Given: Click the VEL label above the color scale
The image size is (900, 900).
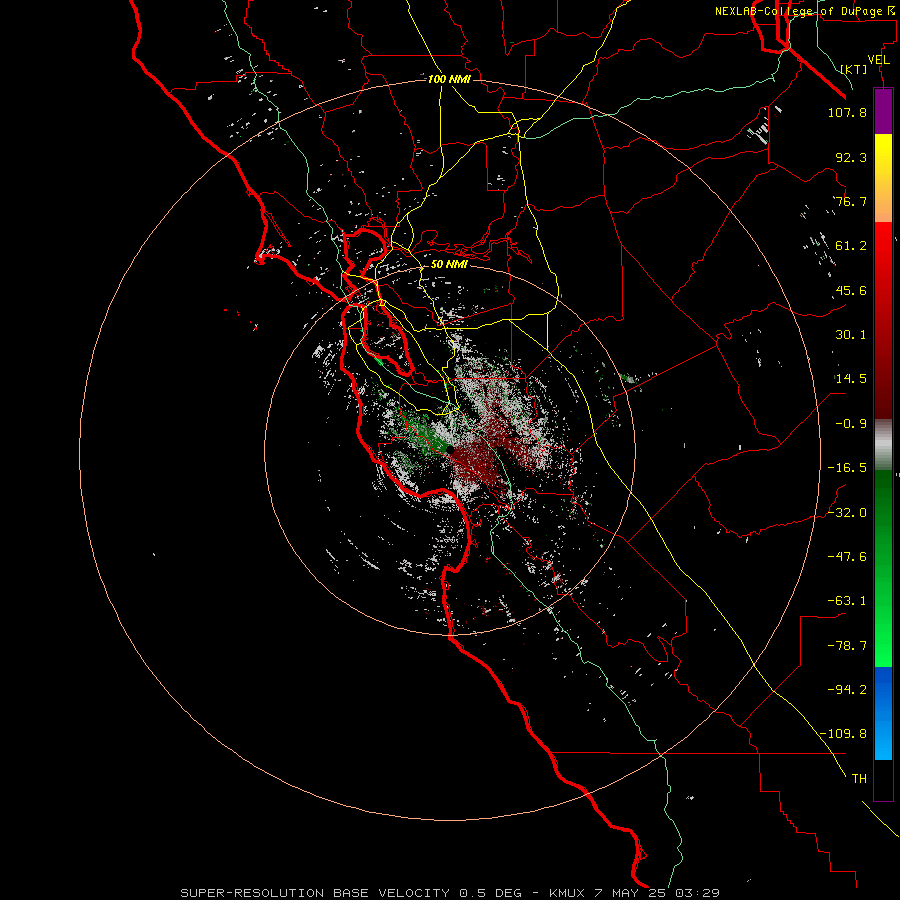Looking at the screenshot, I should click(879, 60).
